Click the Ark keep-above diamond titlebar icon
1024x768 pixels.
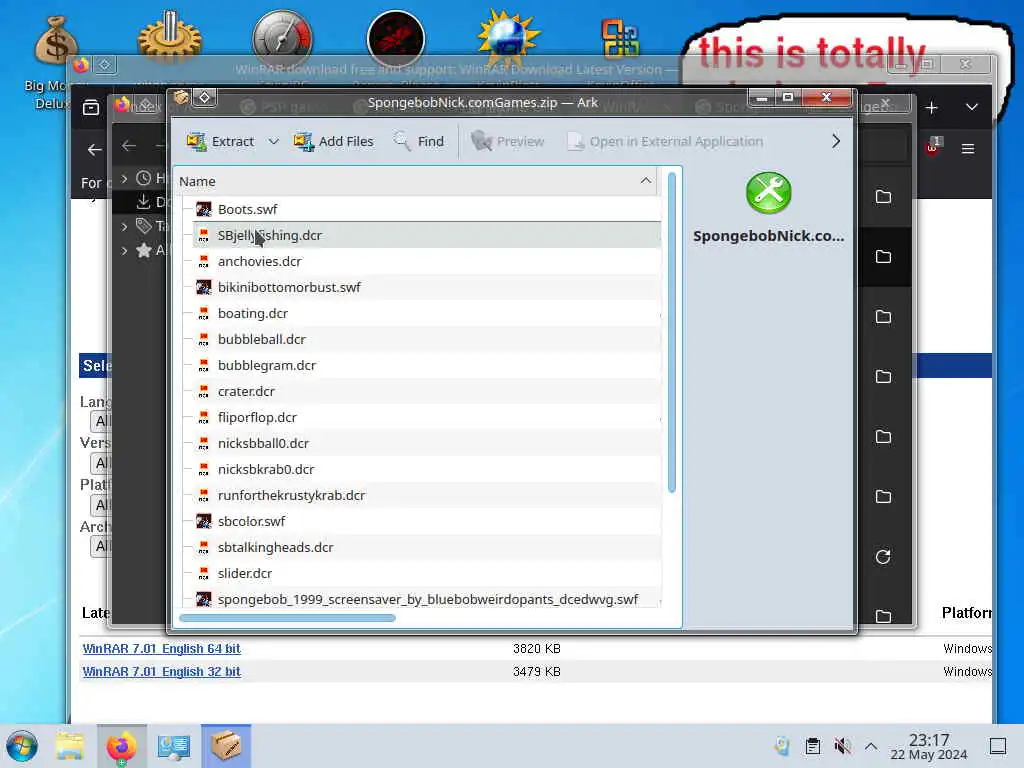click(x=205, y=98)
